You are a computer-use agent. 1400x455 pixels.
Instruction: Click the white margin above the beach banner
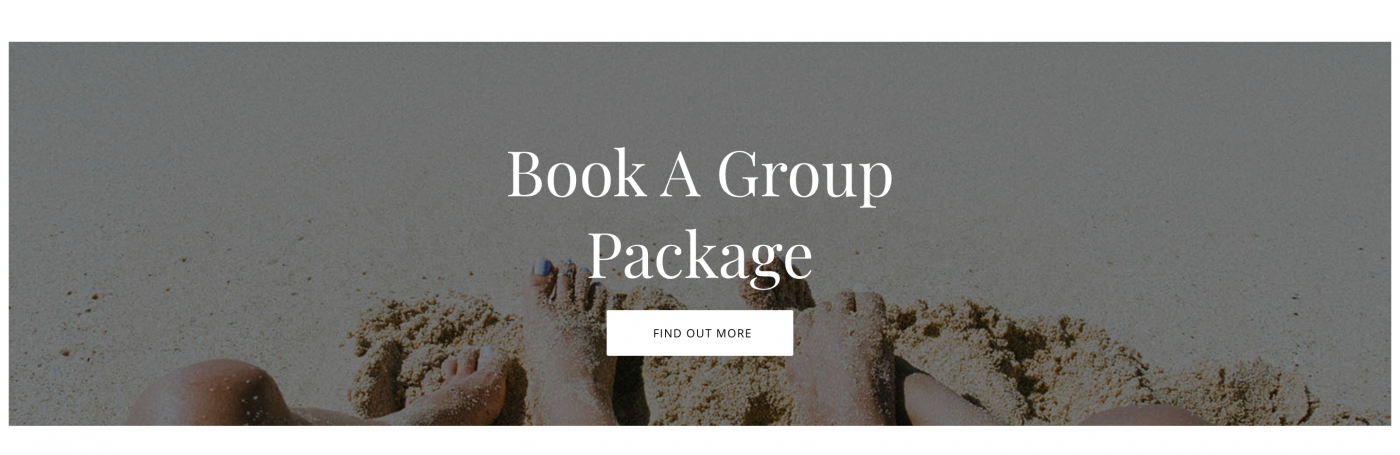pyautogui.click(x=700, y=20)
